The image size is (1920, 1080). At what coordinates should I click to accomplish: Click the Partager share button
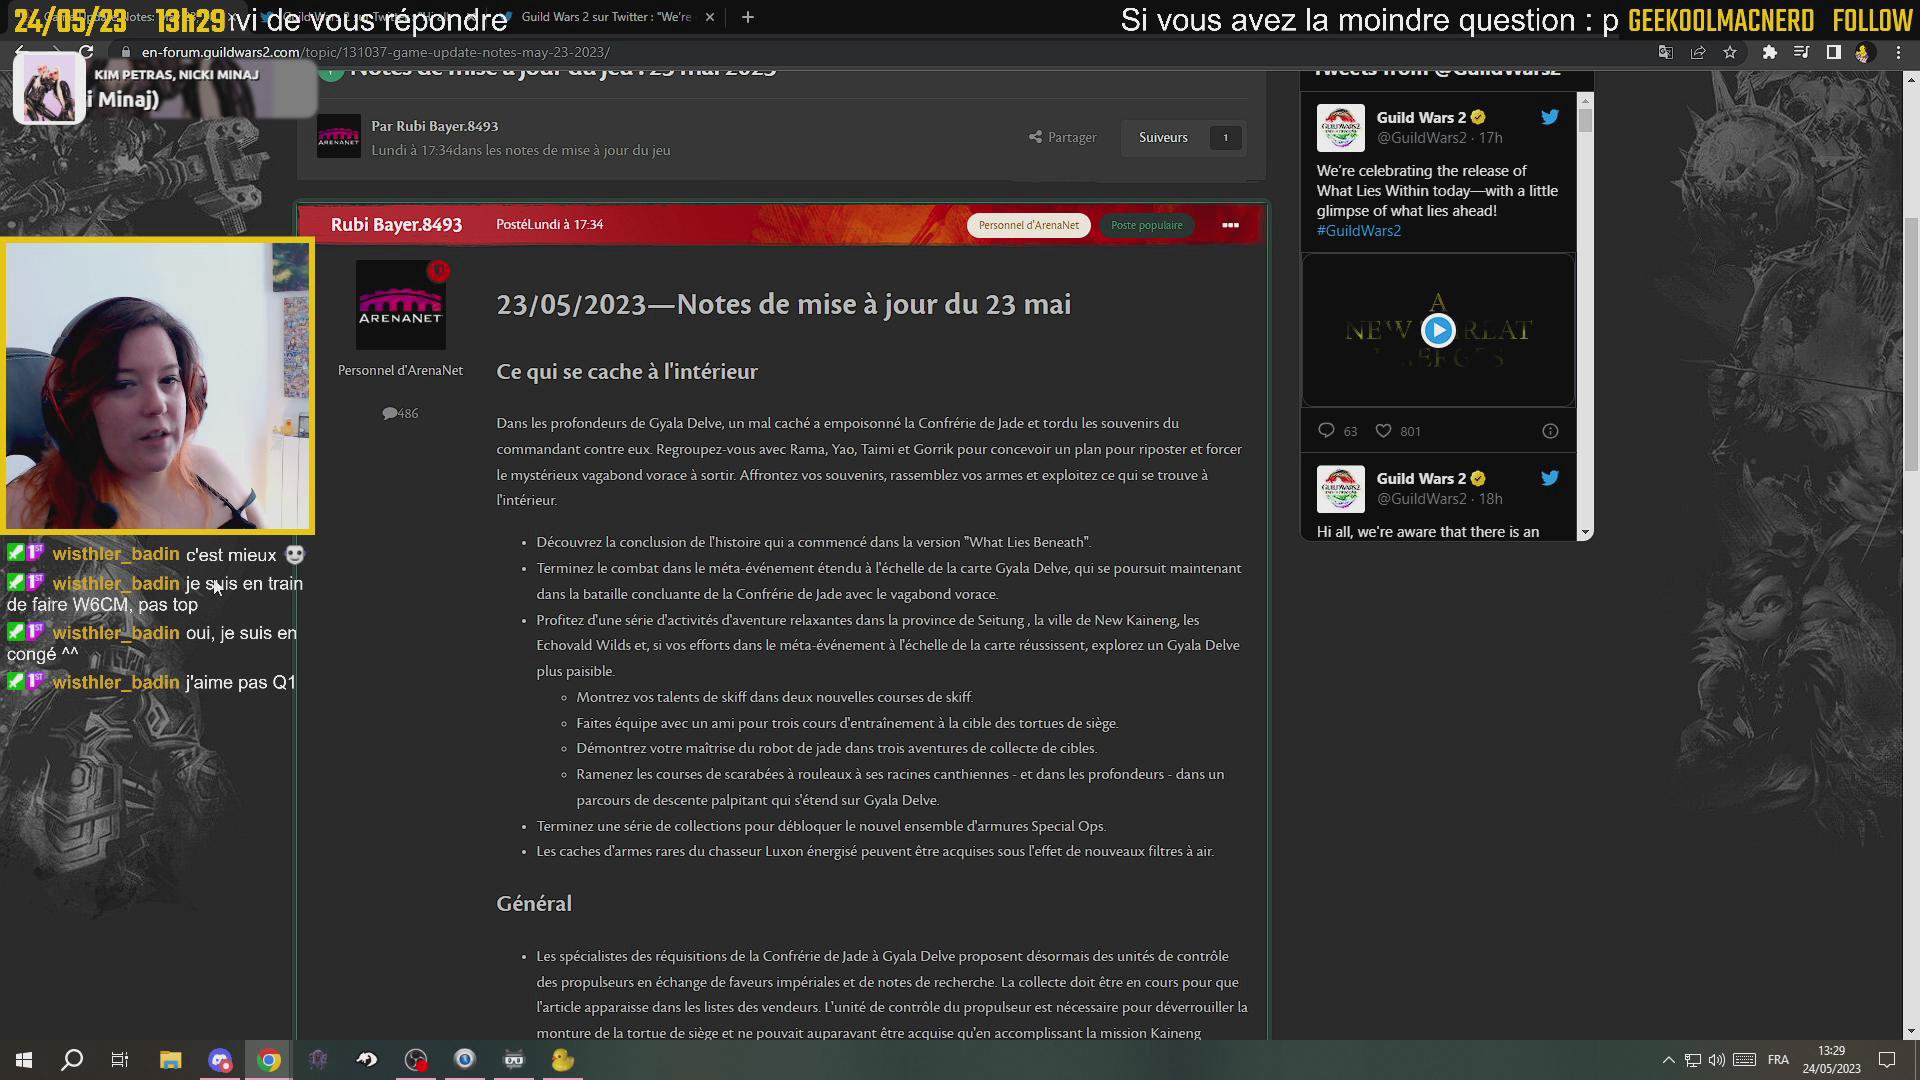click(1062, 138)
